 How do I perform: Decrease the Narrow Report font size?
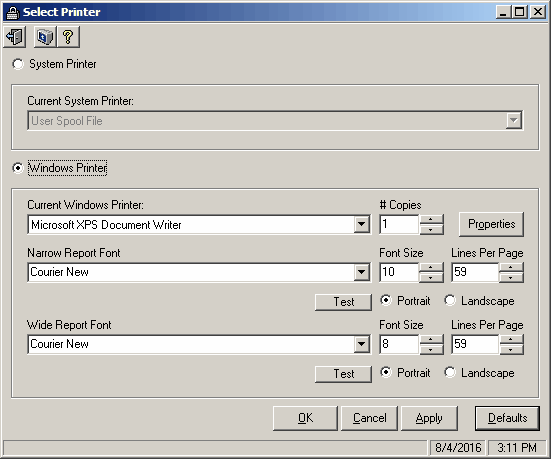coord(431,277)
